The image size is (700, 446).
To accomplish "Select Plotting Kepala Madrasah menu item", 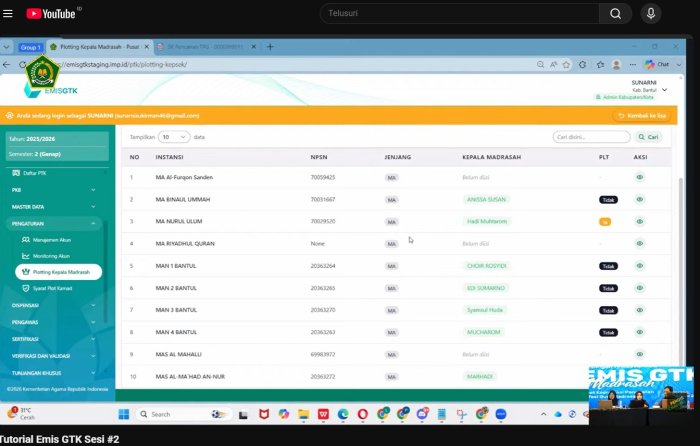I will tap(58, 272).
